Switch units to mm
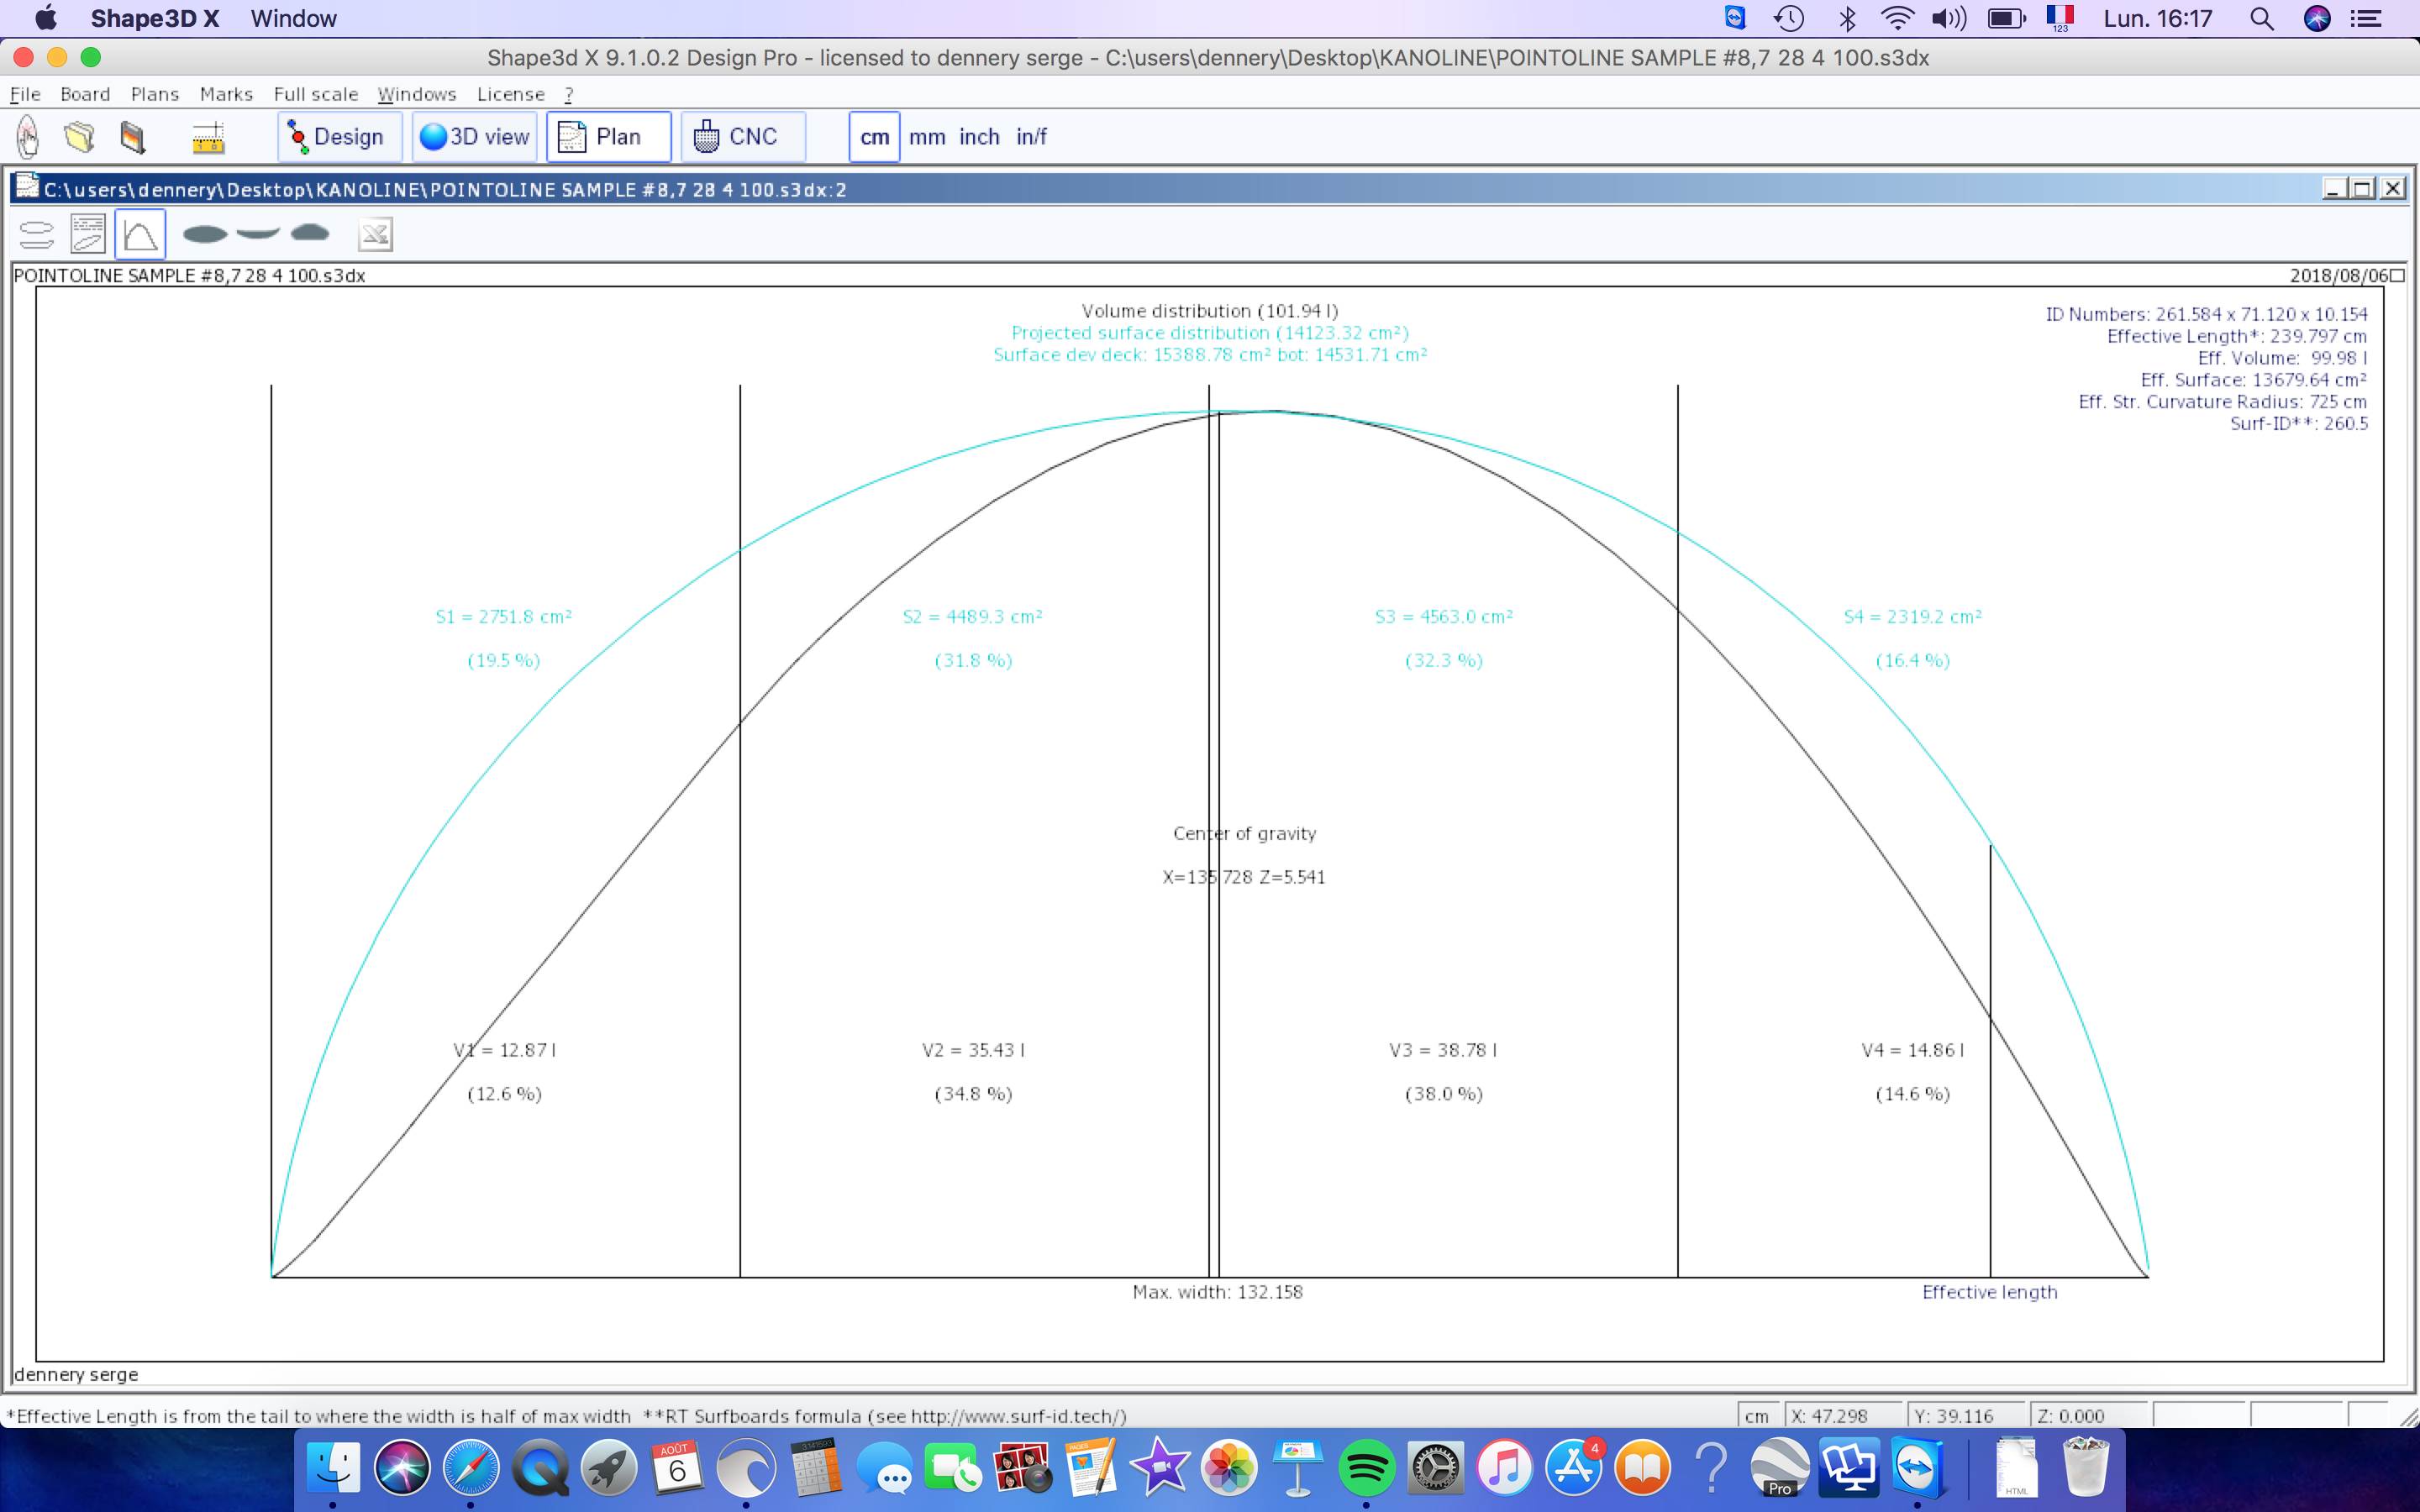The image size is (2420, 1512). pos(926,137)
